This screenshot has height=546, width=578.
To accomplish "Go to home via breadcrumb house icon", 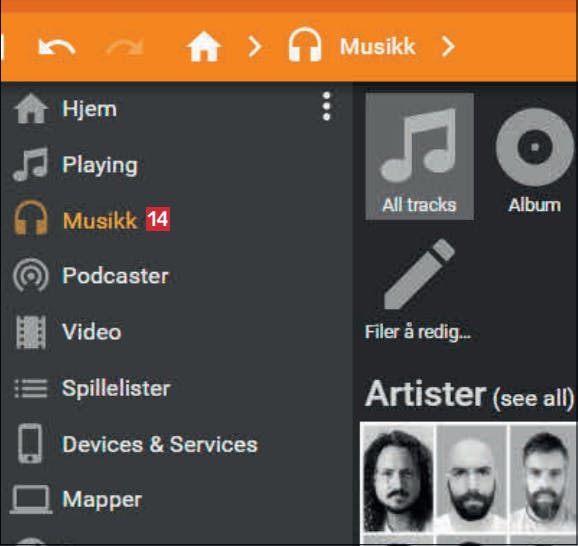I will pyautogui.click(x=204, y=46).
